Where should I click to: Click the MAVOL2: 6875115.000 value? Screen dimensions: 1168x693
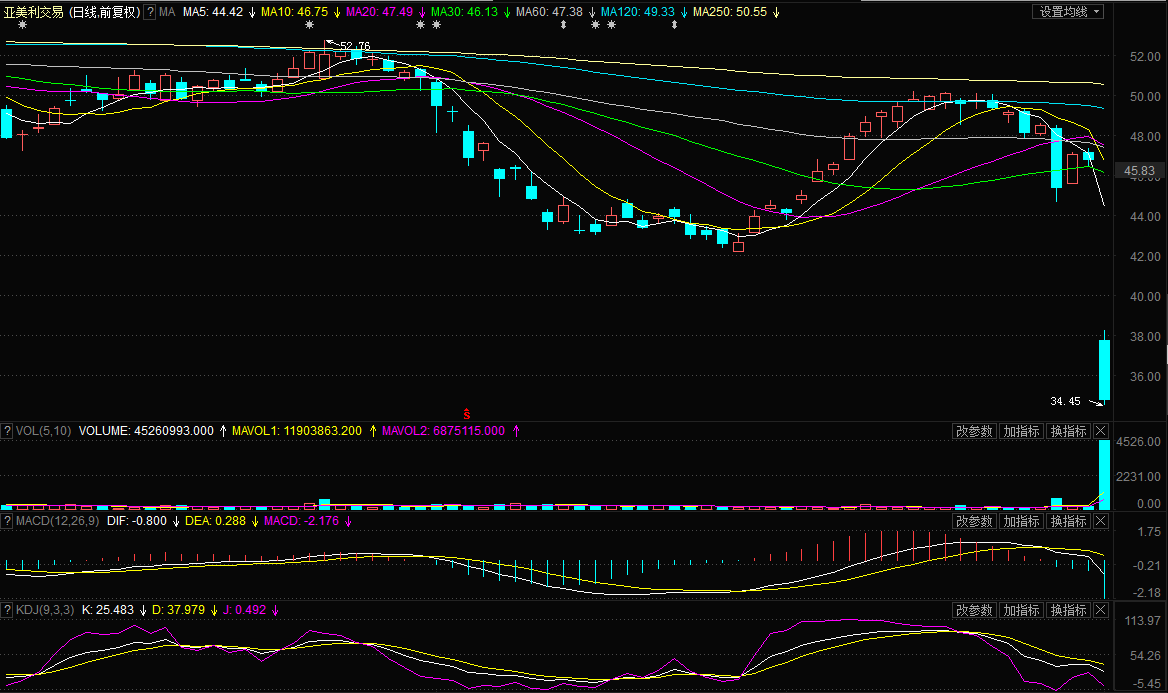pos(443,431)
